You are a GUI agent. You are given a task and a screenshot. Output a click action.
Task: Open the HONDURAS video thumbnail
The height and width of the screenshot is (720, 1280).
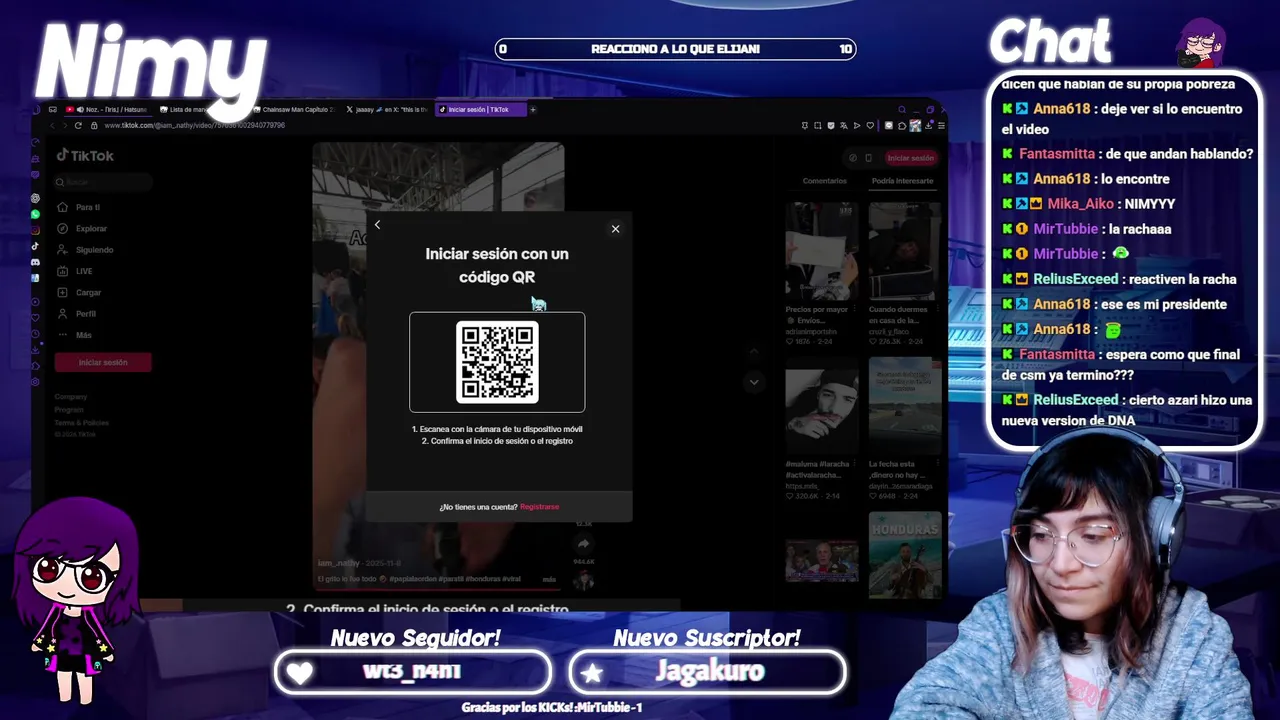tap(904, 555)
